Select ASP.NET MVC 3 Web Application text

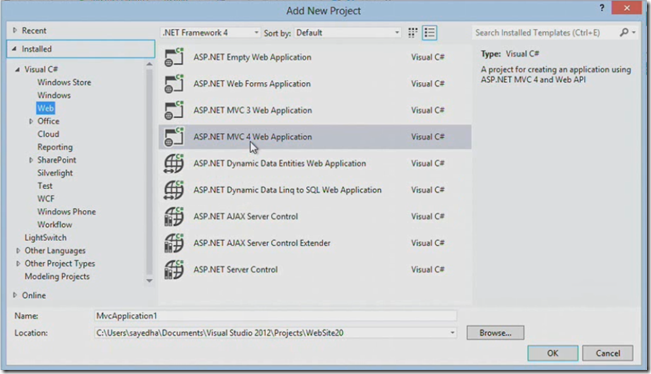252,110
